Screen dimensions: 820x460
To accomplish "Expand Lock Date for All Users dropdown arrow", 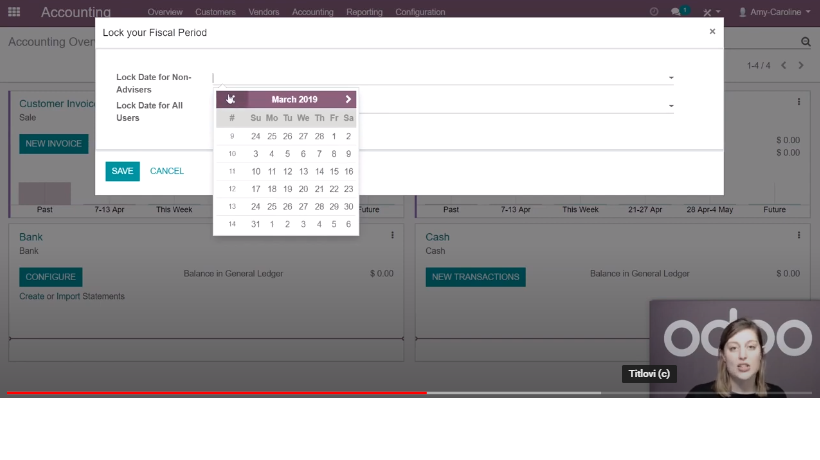I will [x=671, y=106].
